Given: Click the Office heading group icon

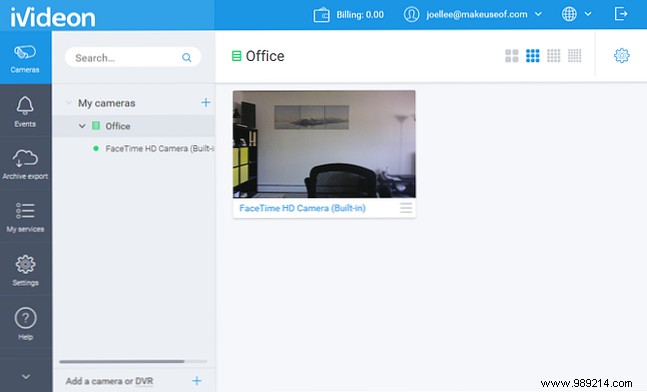Looking at the screenshot, I should (236, 56).
